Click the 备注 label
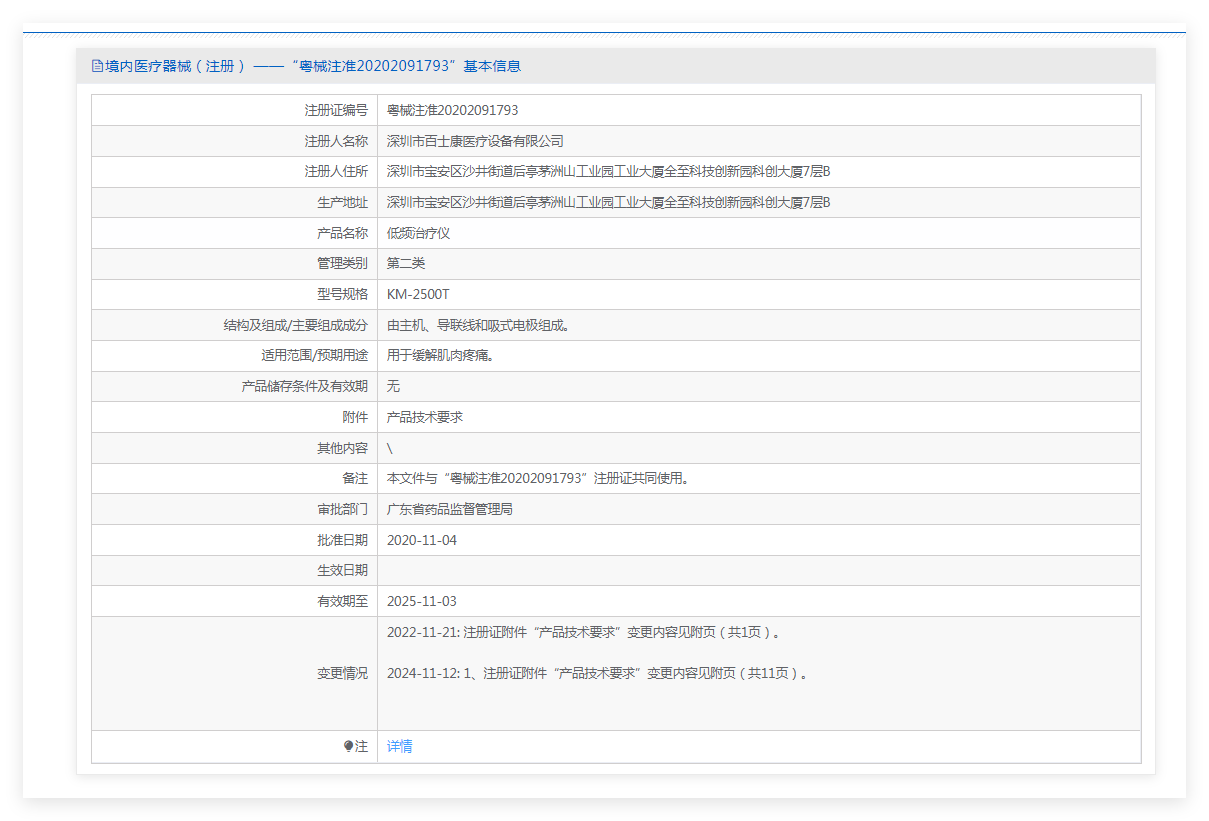This screenshot has width=1209, height=821. 355,478
